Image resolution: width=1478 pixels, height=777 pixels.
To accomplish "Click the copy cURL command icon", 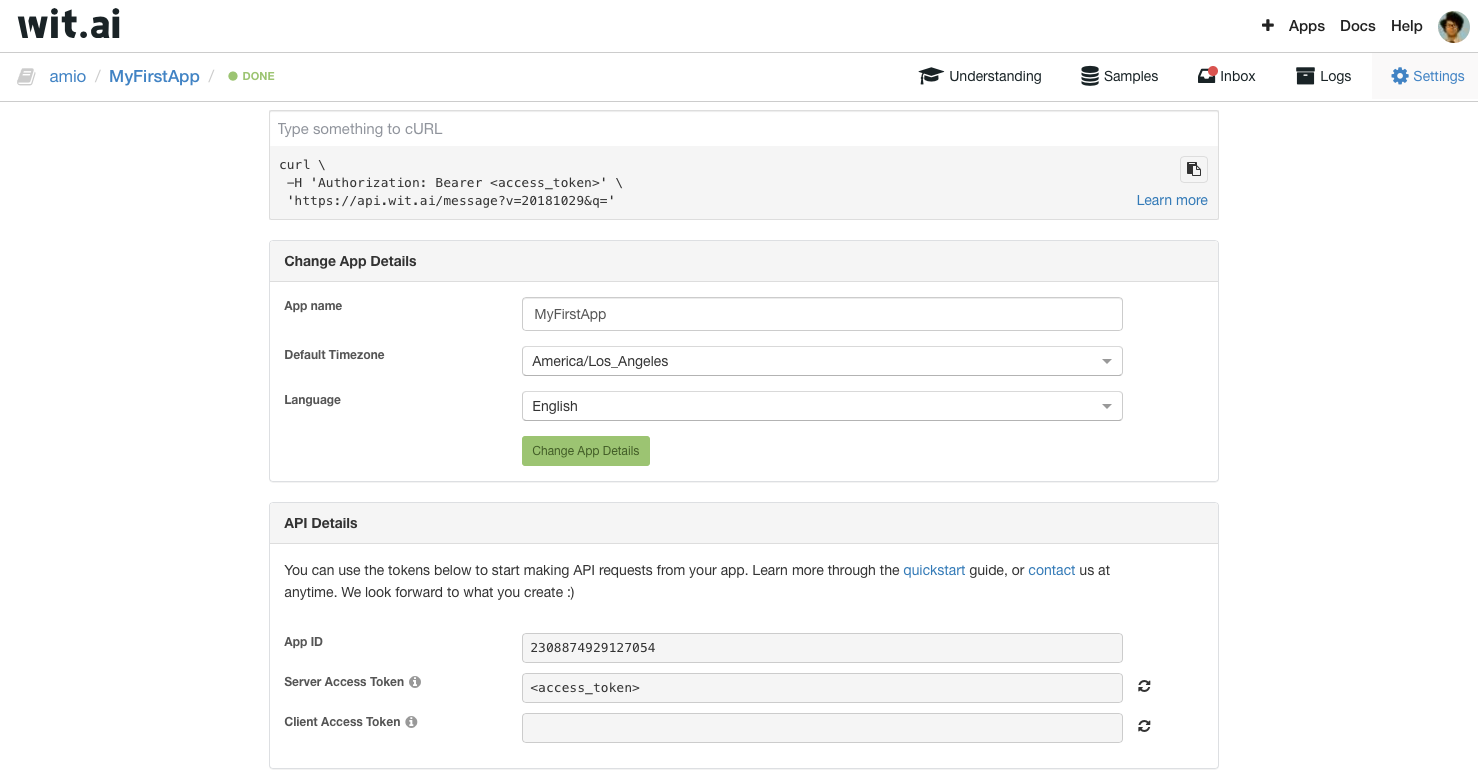I will (x=1193, y=169).
